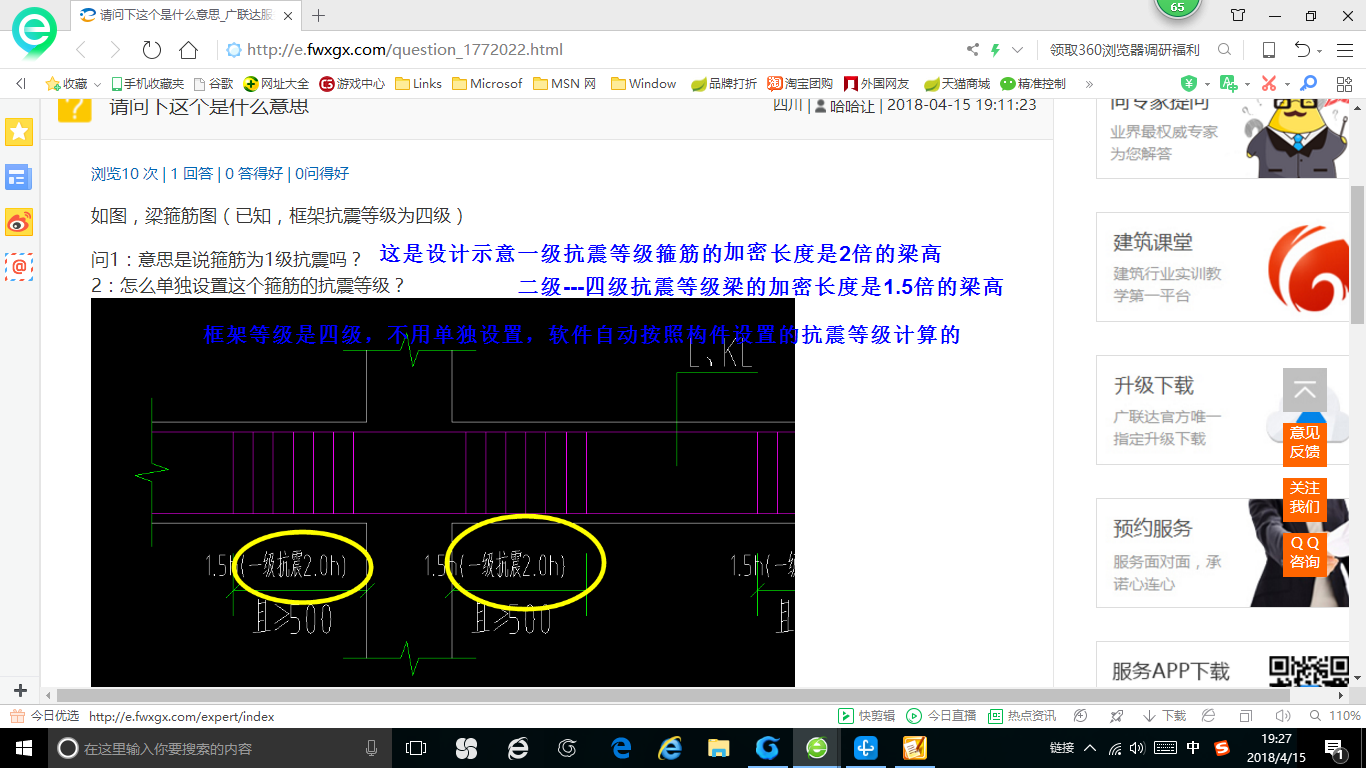Screen dimensions: 1366x768
Task: Collapse the sidebar with left arrow
Action: click(x=21, y=84)
